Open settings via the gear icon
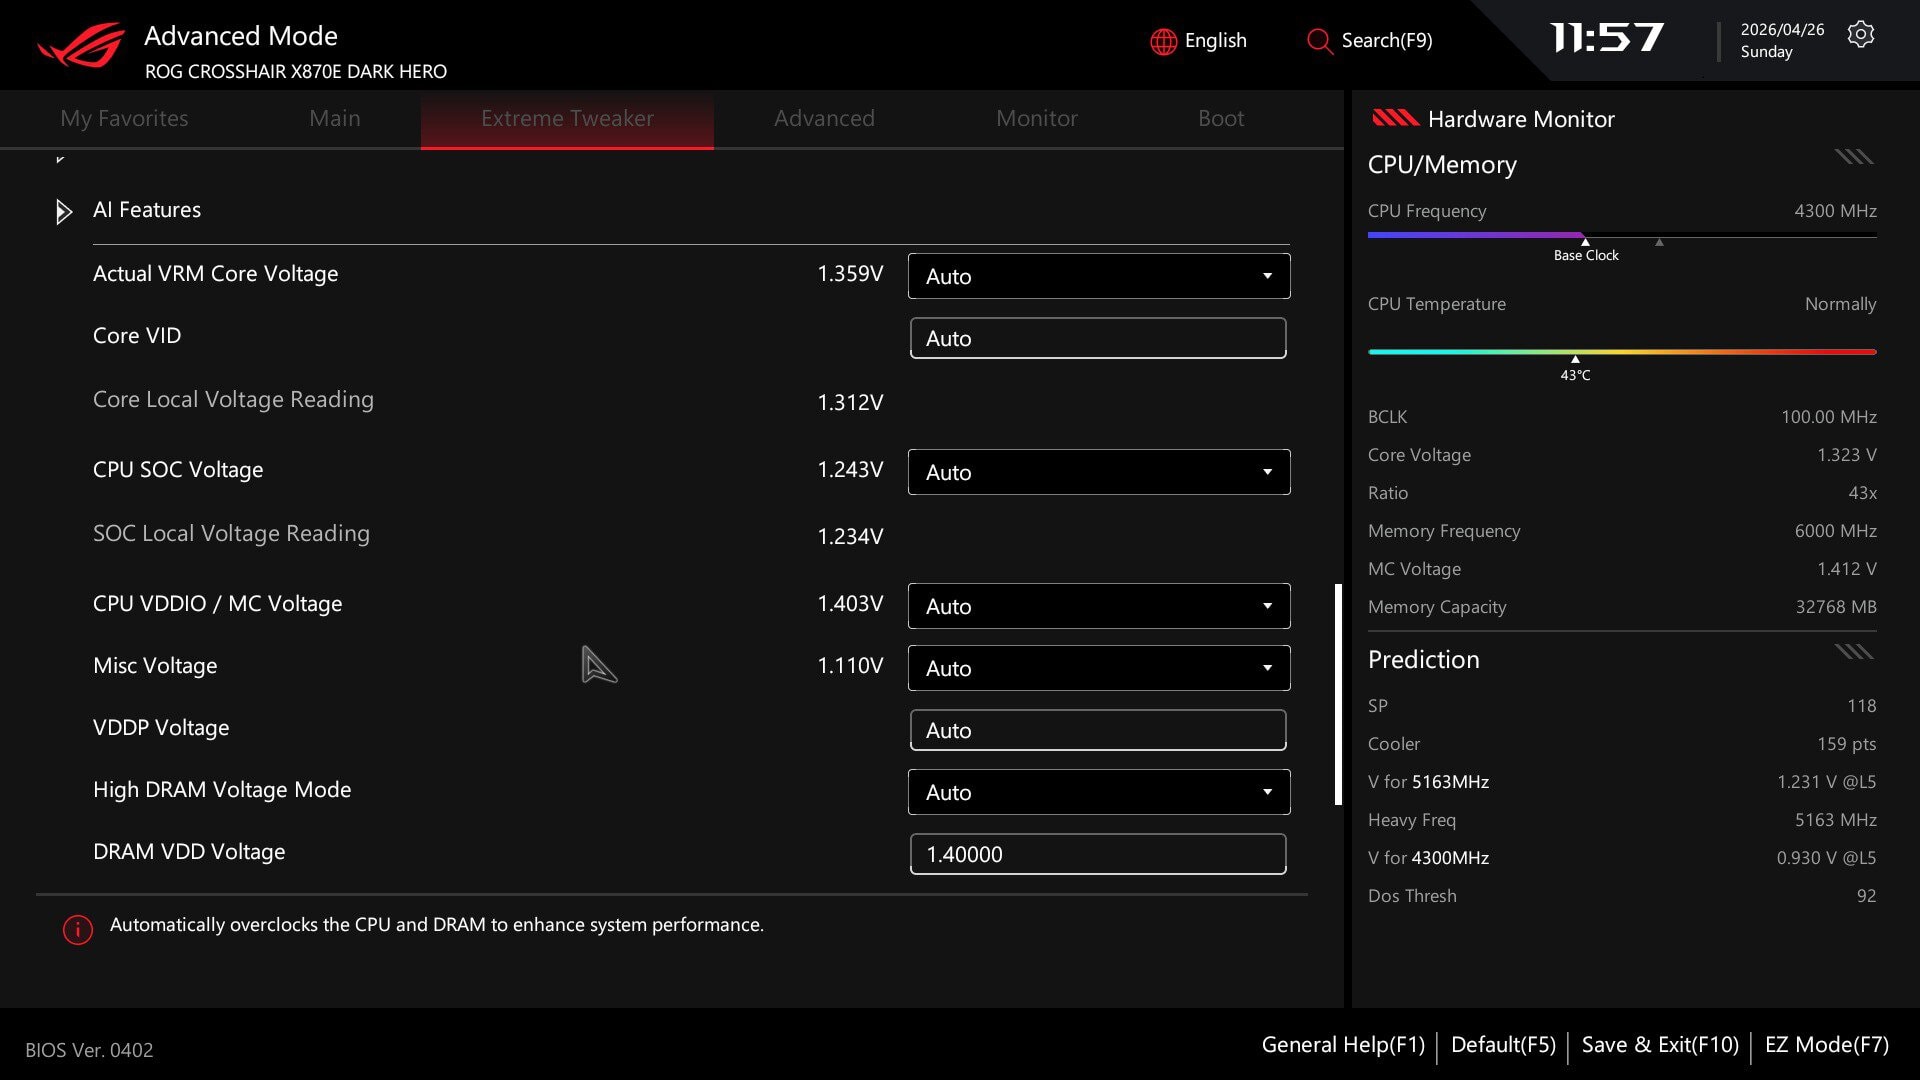The width and height of the screenshot is (1920, 1080). click(1860, 34)
